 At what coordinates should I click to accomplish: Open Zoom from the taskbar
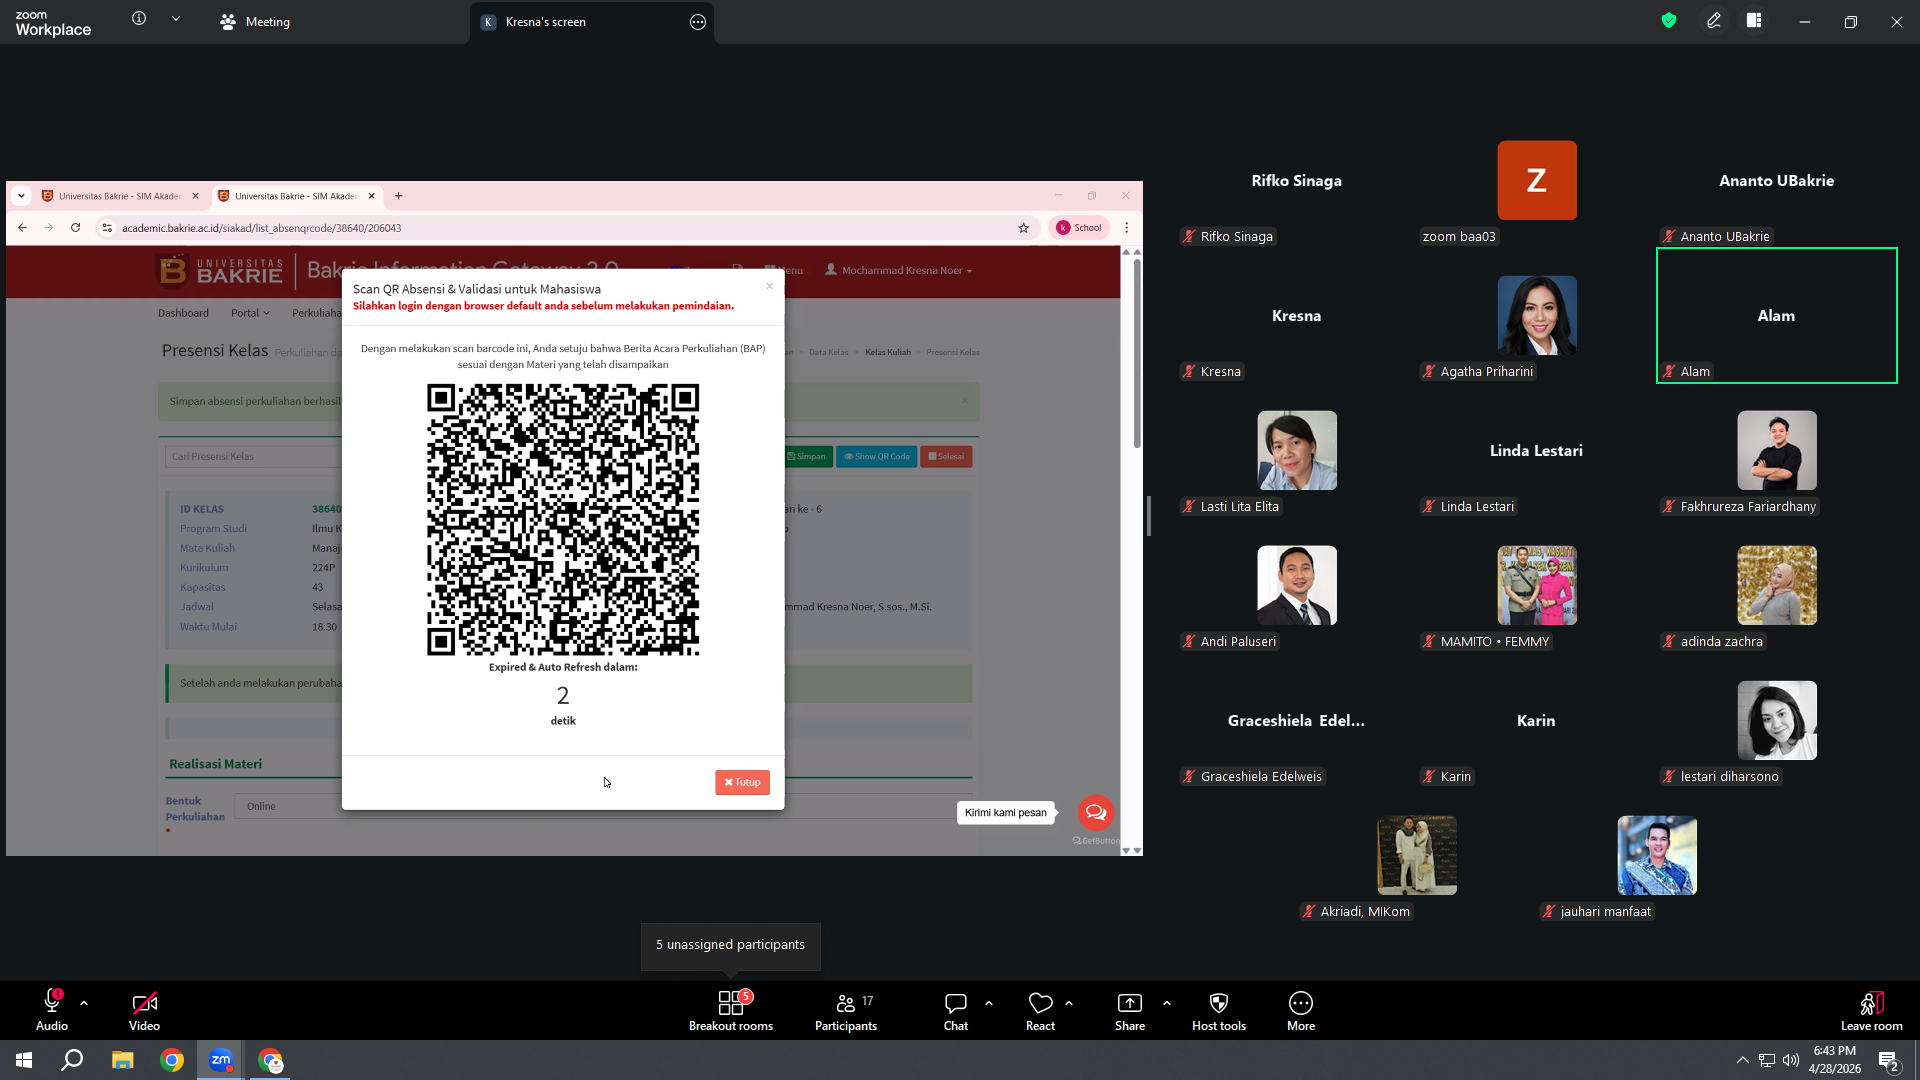click(220, 1060)
